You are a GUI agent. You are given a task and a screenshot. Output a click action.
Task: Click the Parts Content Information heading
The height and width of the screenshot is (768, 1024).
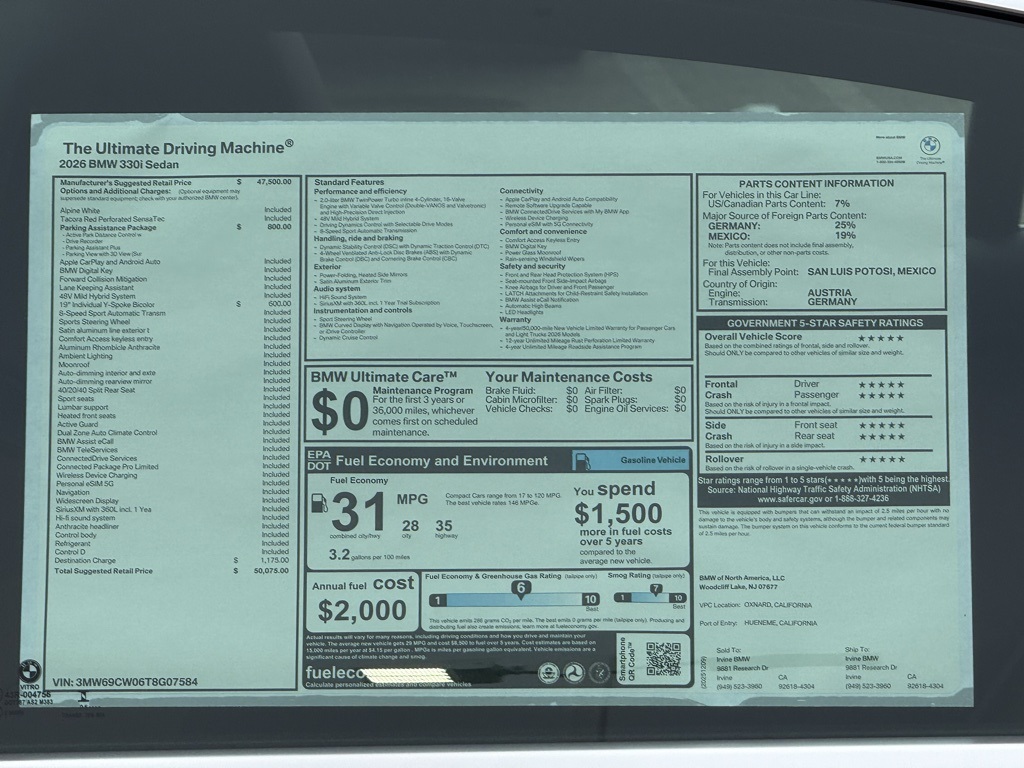(x=823, y=183)
